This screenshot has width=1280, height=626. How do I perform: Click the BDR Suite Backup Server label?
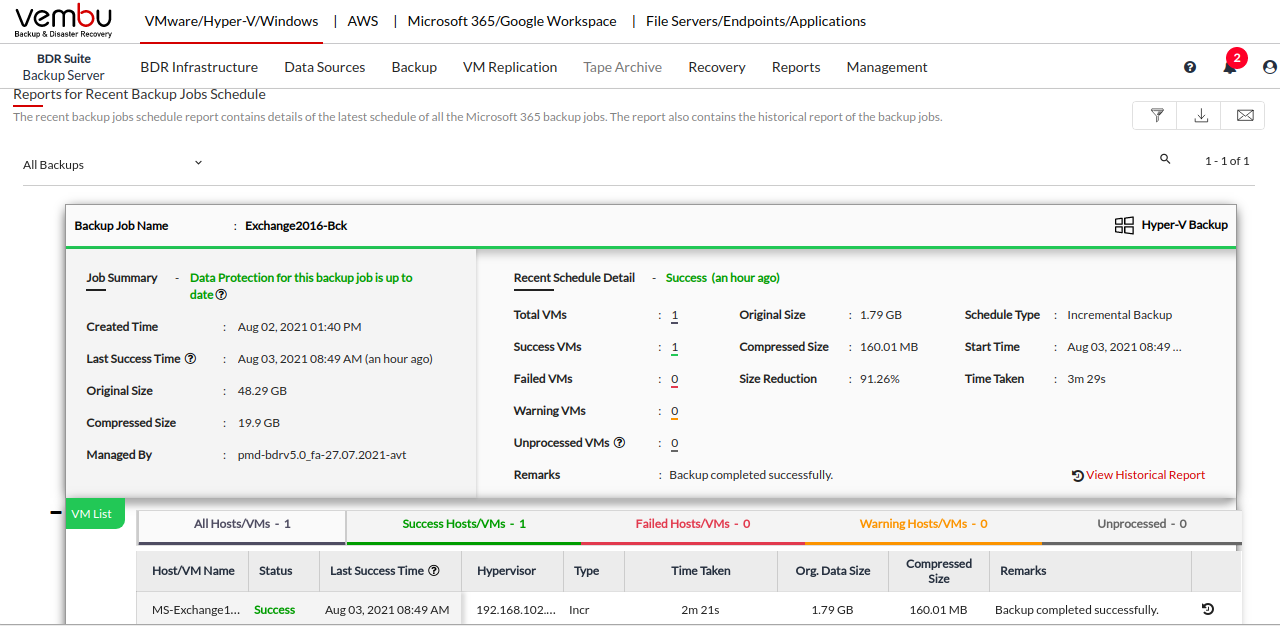click(64, 67)
